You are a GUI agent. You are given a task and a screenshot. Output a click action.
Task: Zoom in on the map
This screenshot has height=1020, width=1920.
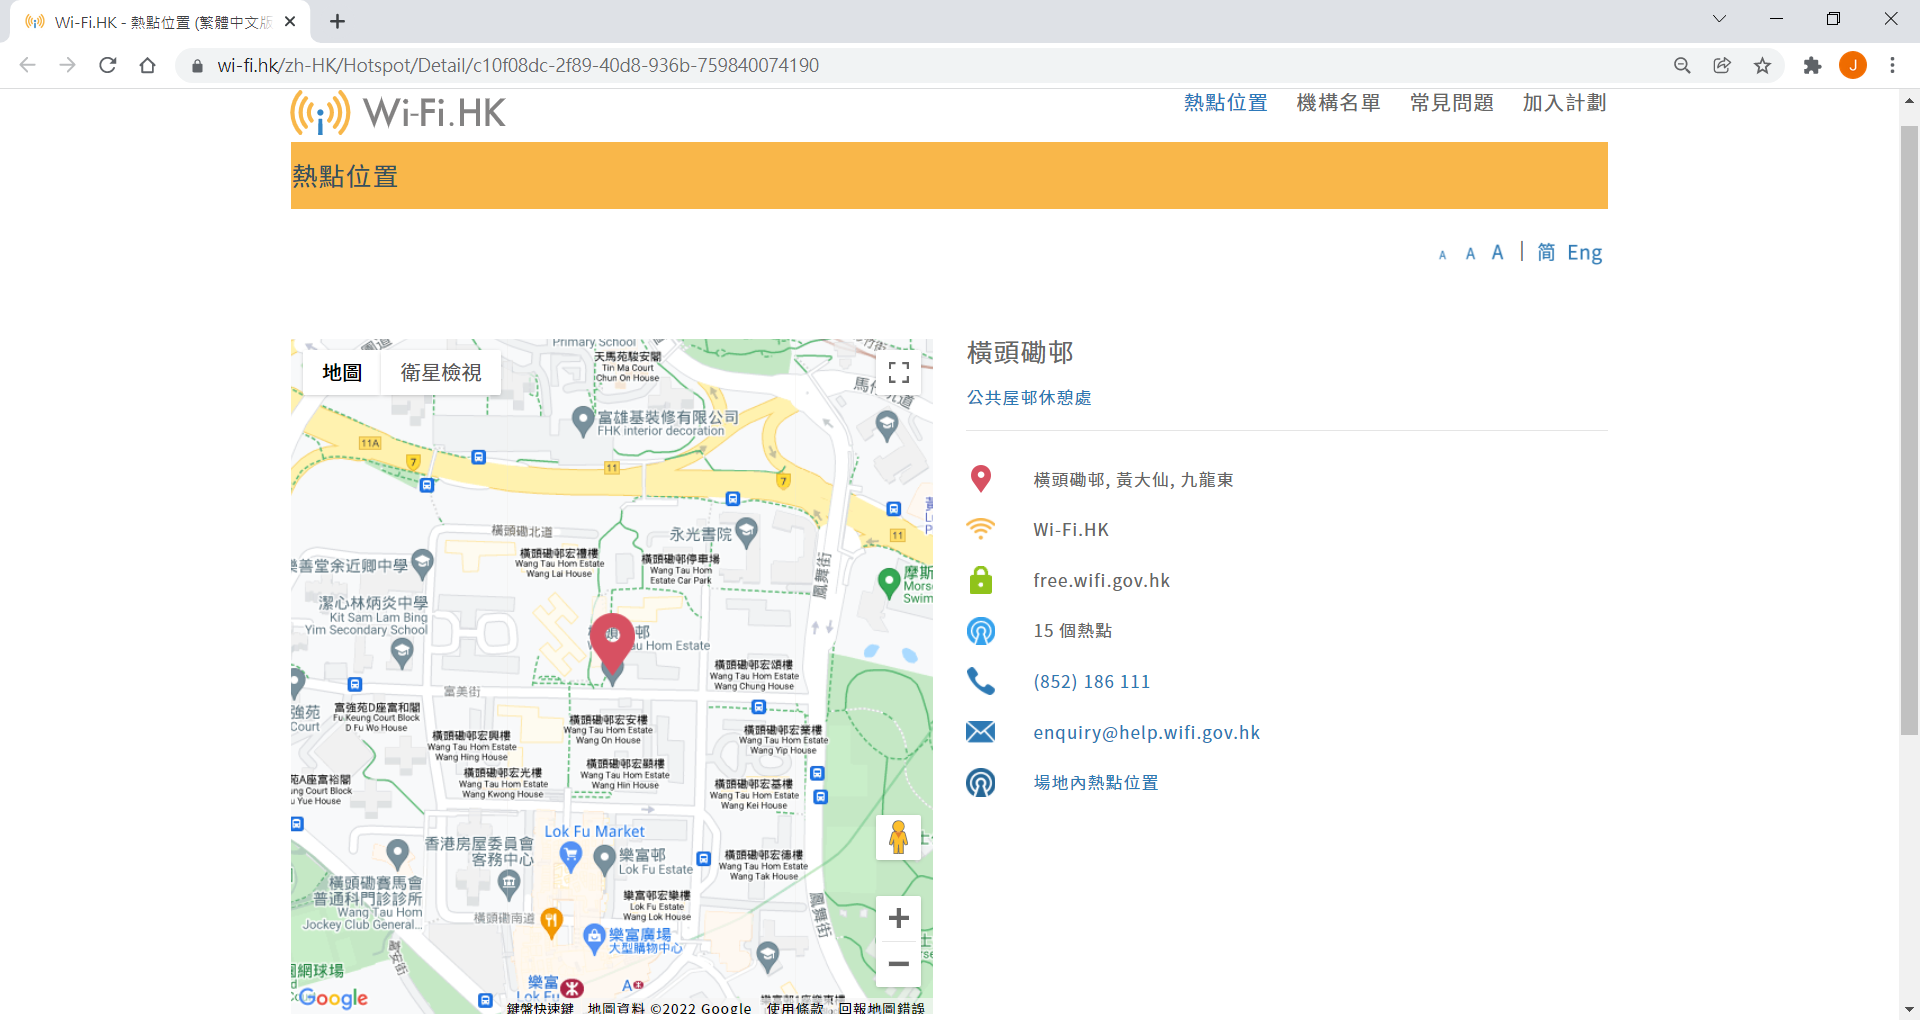coord(898,918)
